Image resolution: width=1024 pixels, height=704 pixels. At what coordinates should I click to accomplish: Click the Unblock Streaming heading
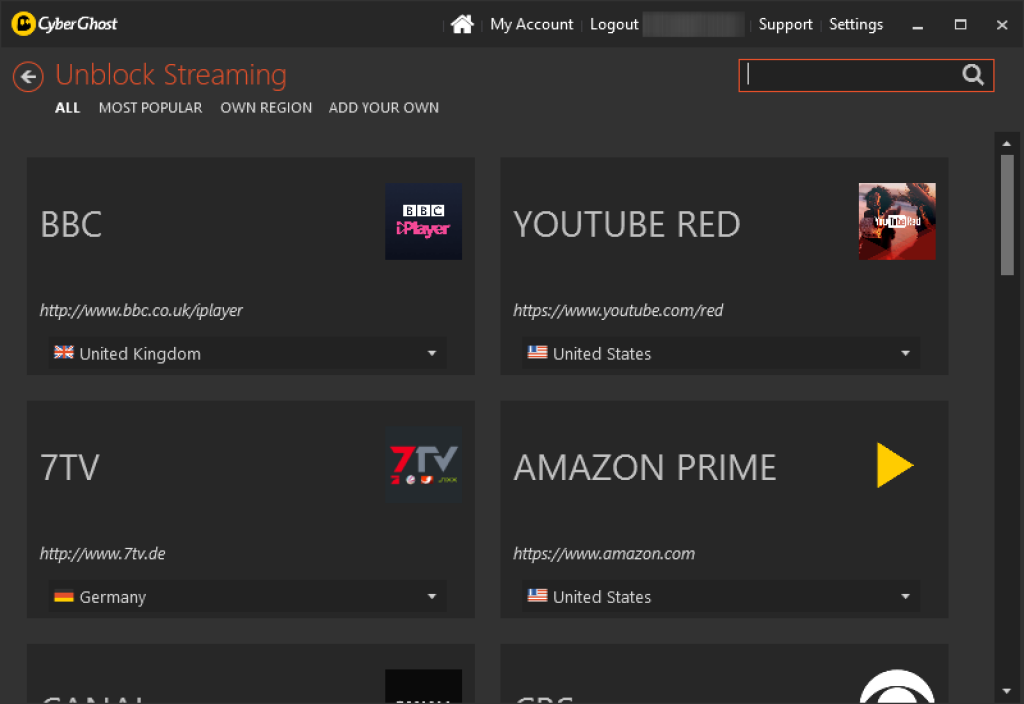click(x=170, y=75)
